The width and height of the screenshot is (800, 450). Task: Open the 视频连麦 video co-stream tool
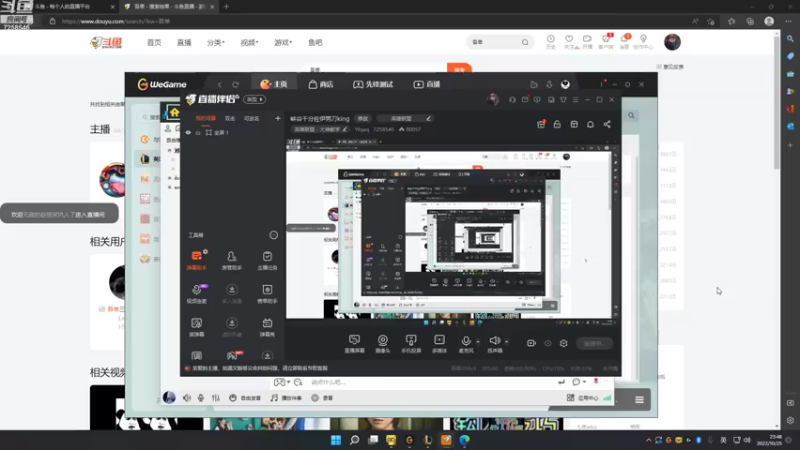[197, 293]
